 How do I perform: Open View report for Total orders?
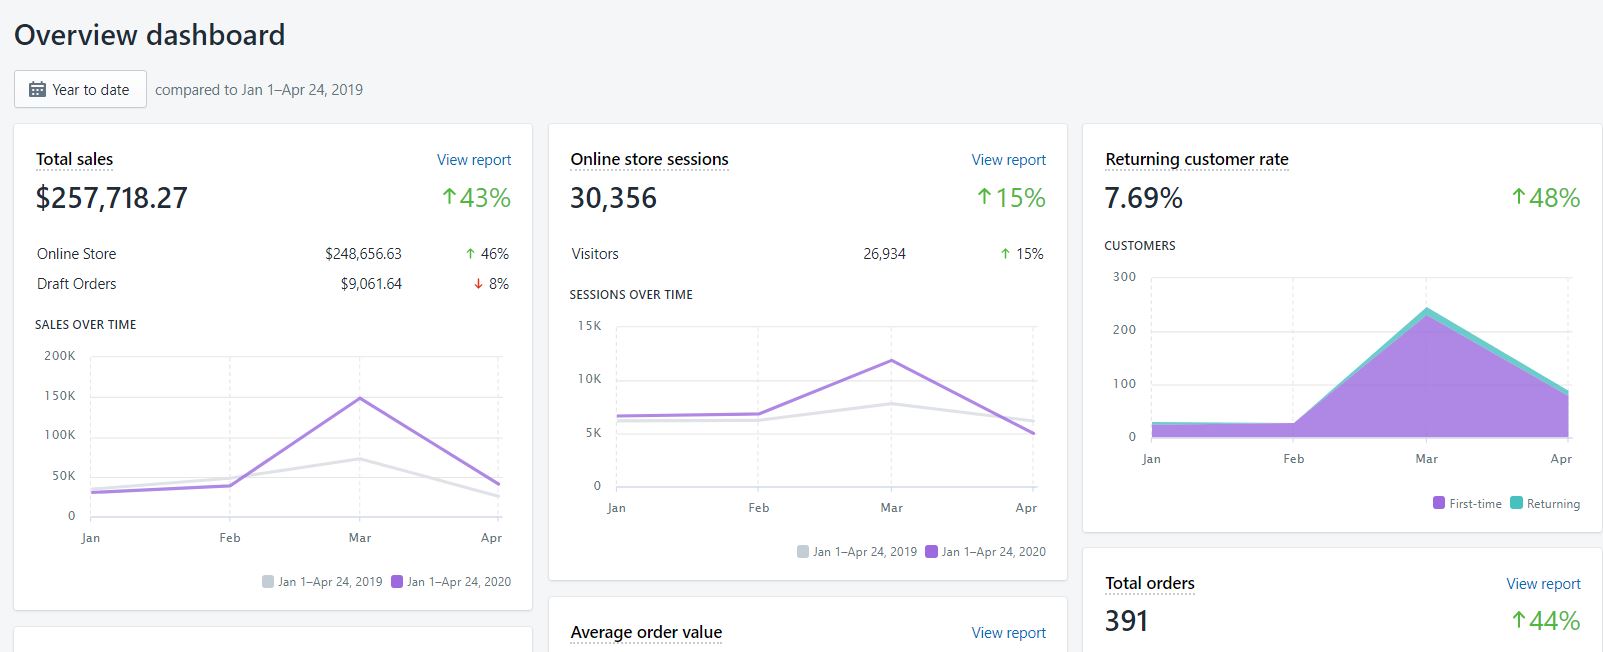1543,584
